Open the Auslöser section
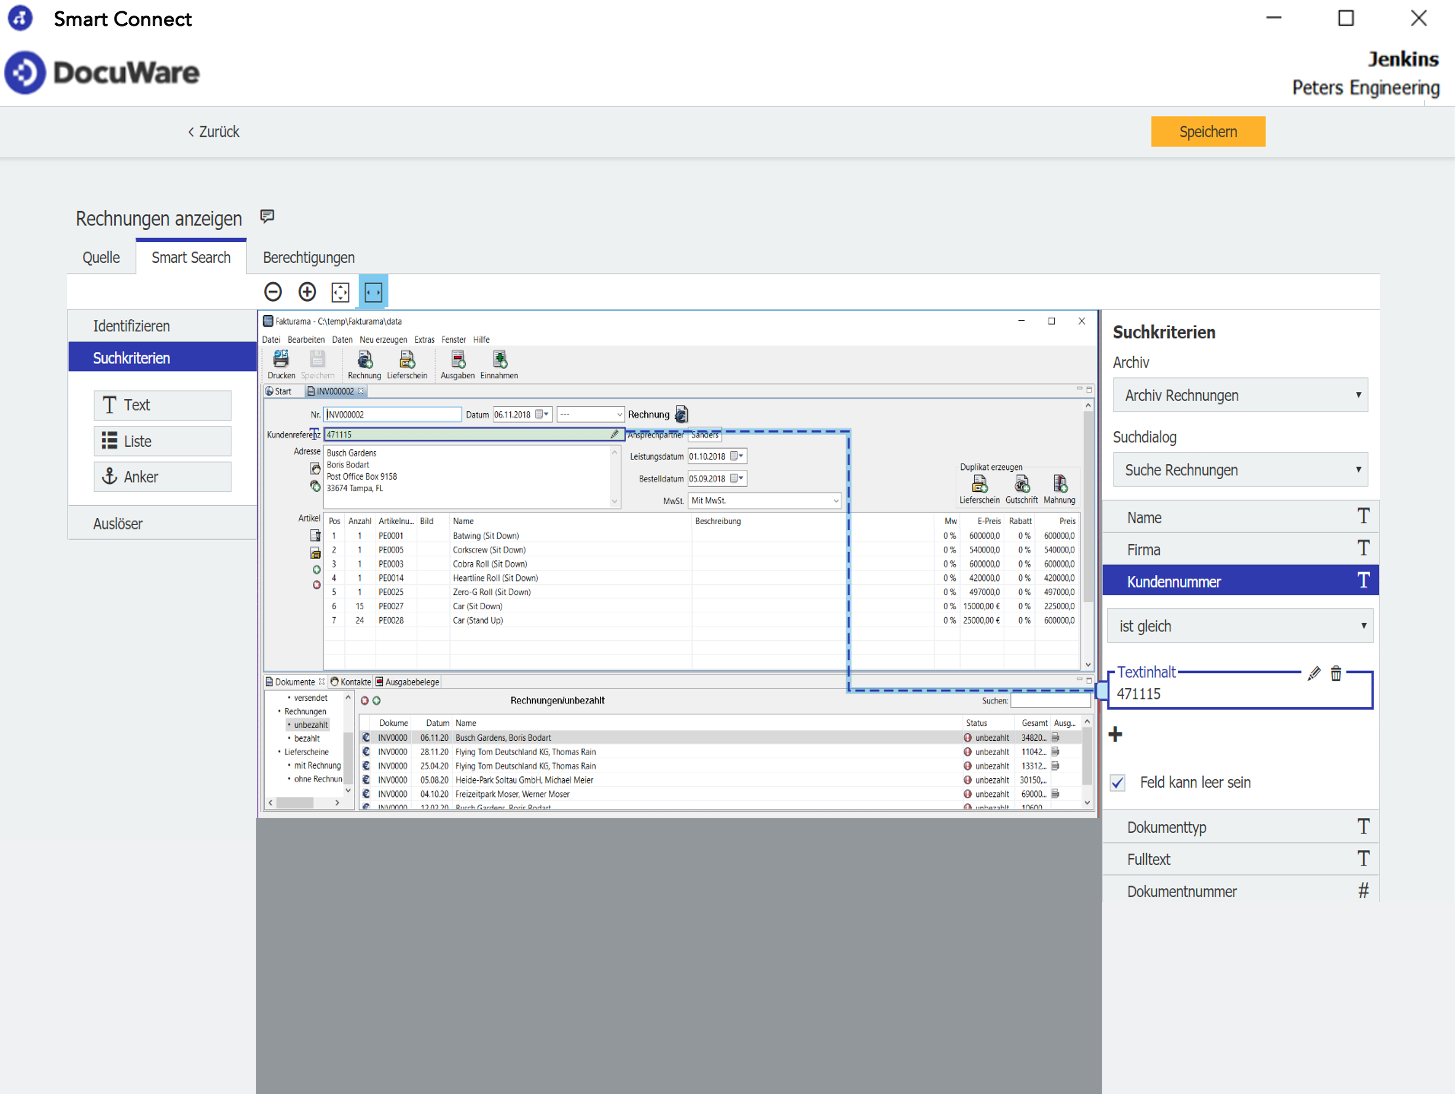1455x1094 pixels. pos(118,523)
